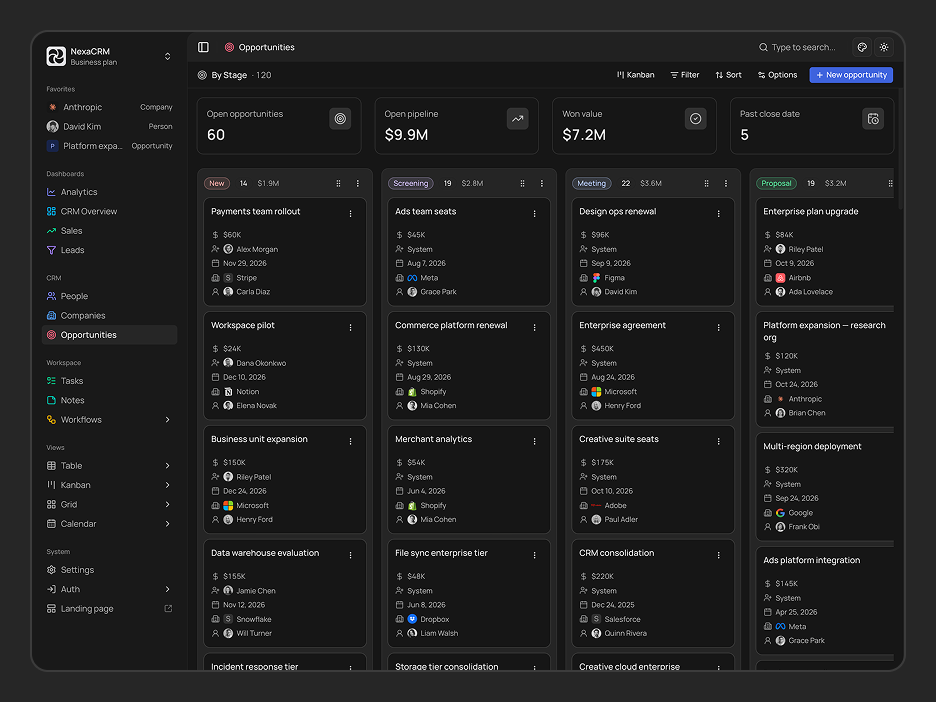Open Storage tier consolidation card

[x=469, y=663]
